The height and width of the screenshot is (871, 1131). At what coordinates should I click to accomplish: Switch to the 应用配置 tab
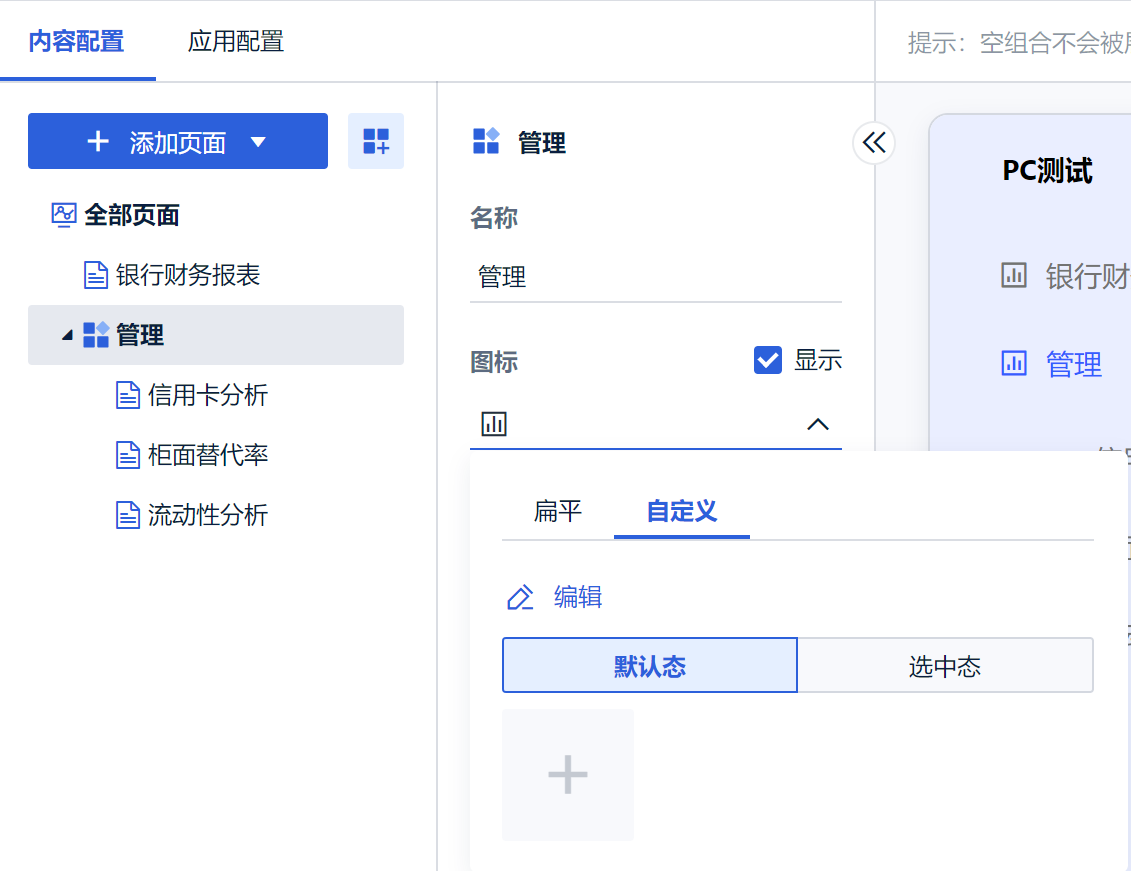tap(236, 41)
